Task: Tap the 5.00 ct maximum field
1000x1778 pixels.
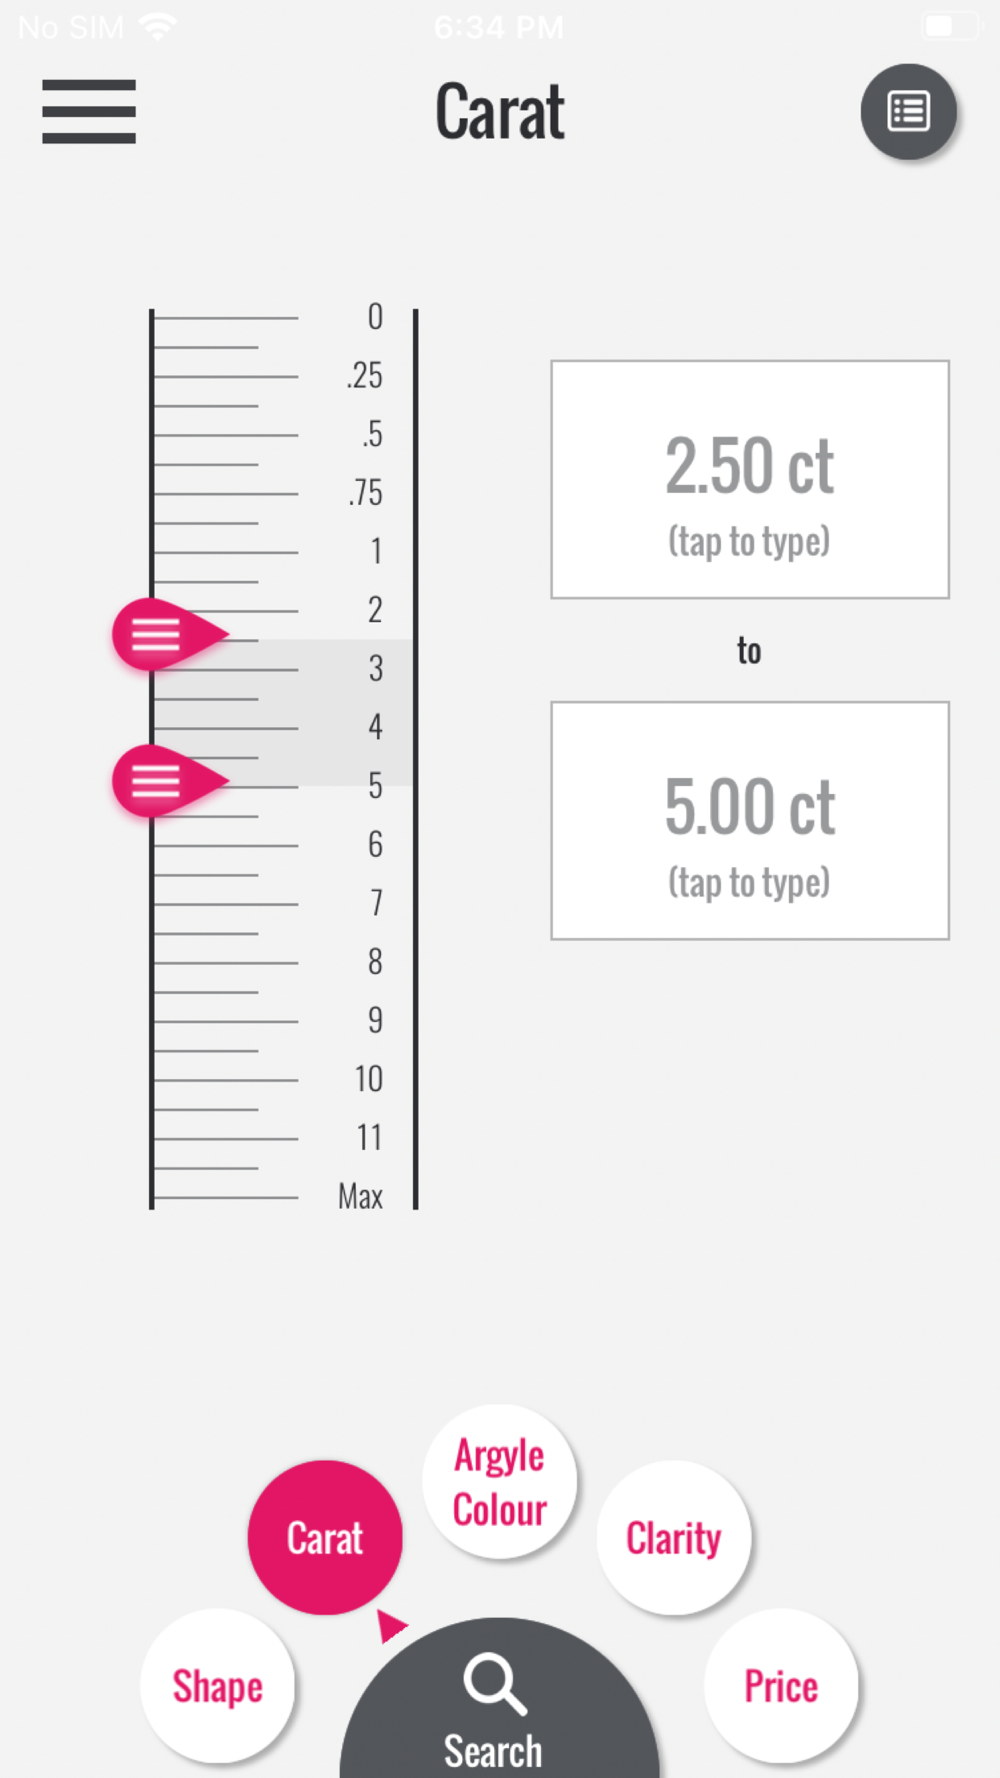Action: [749, 821]
